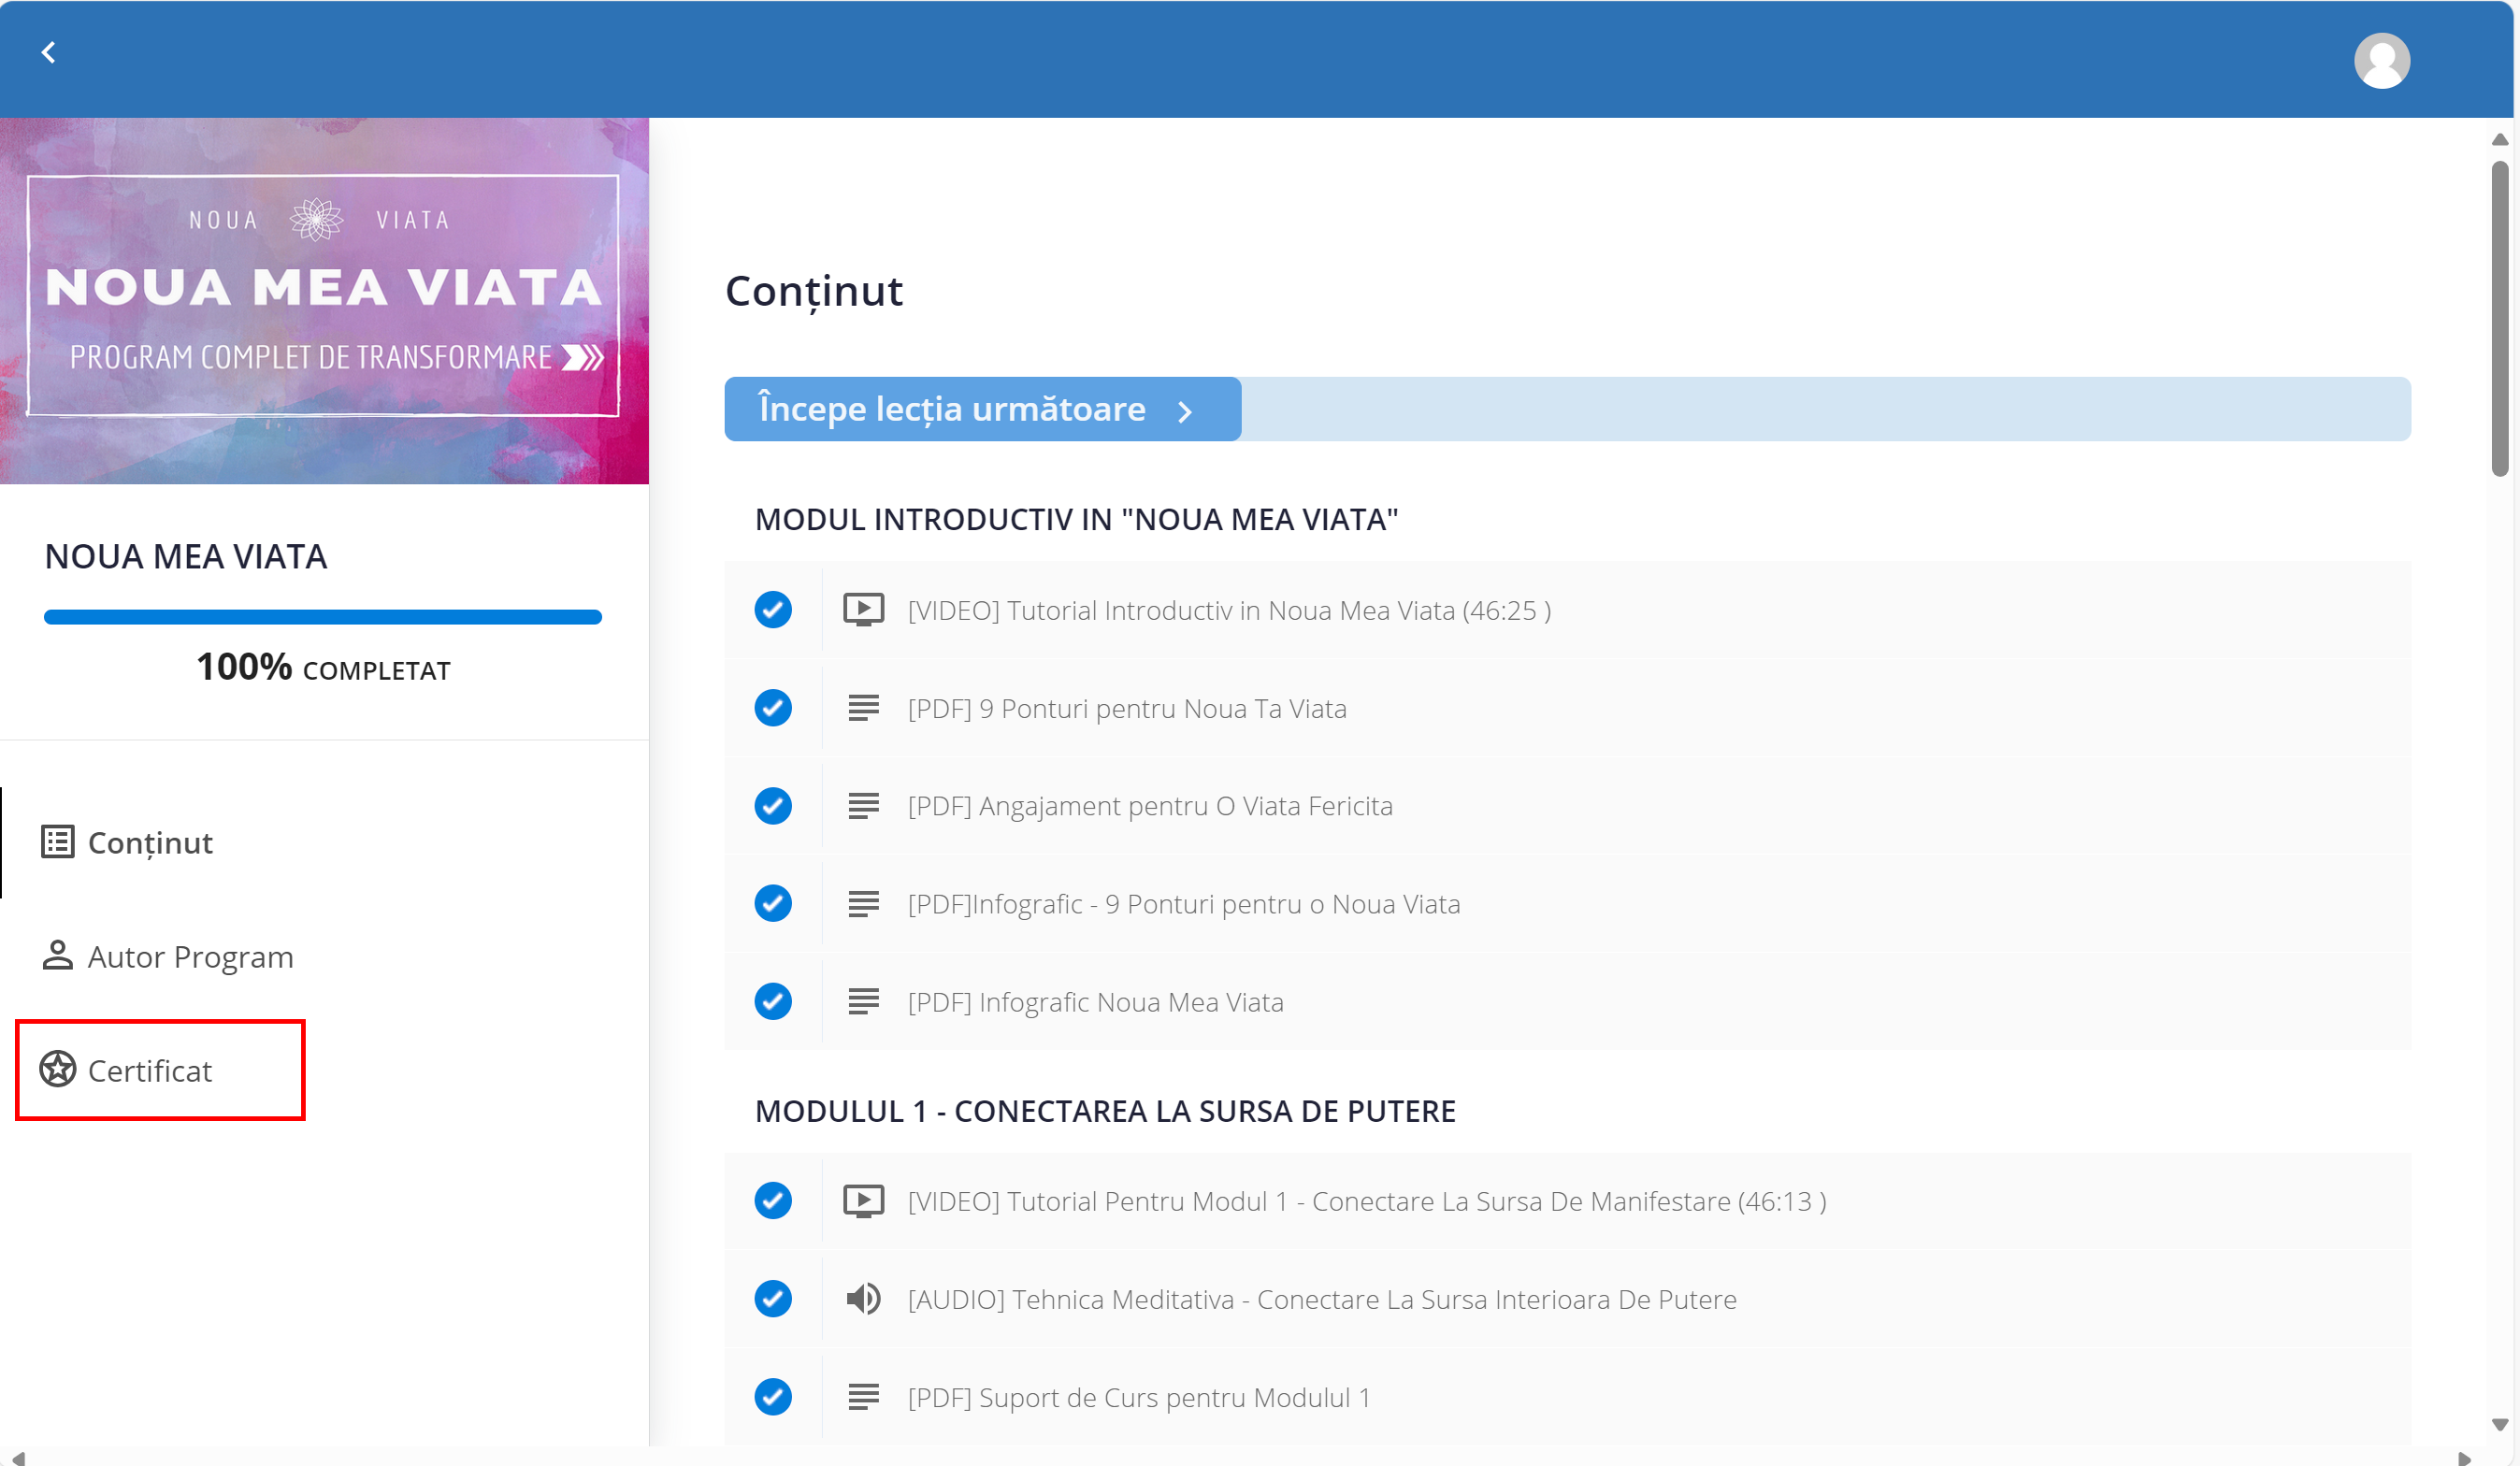The width and height of the screenshot is (2520, 1466).
Task: Start next lesson with Începe lecția următoare
Action: pos(982,409)
